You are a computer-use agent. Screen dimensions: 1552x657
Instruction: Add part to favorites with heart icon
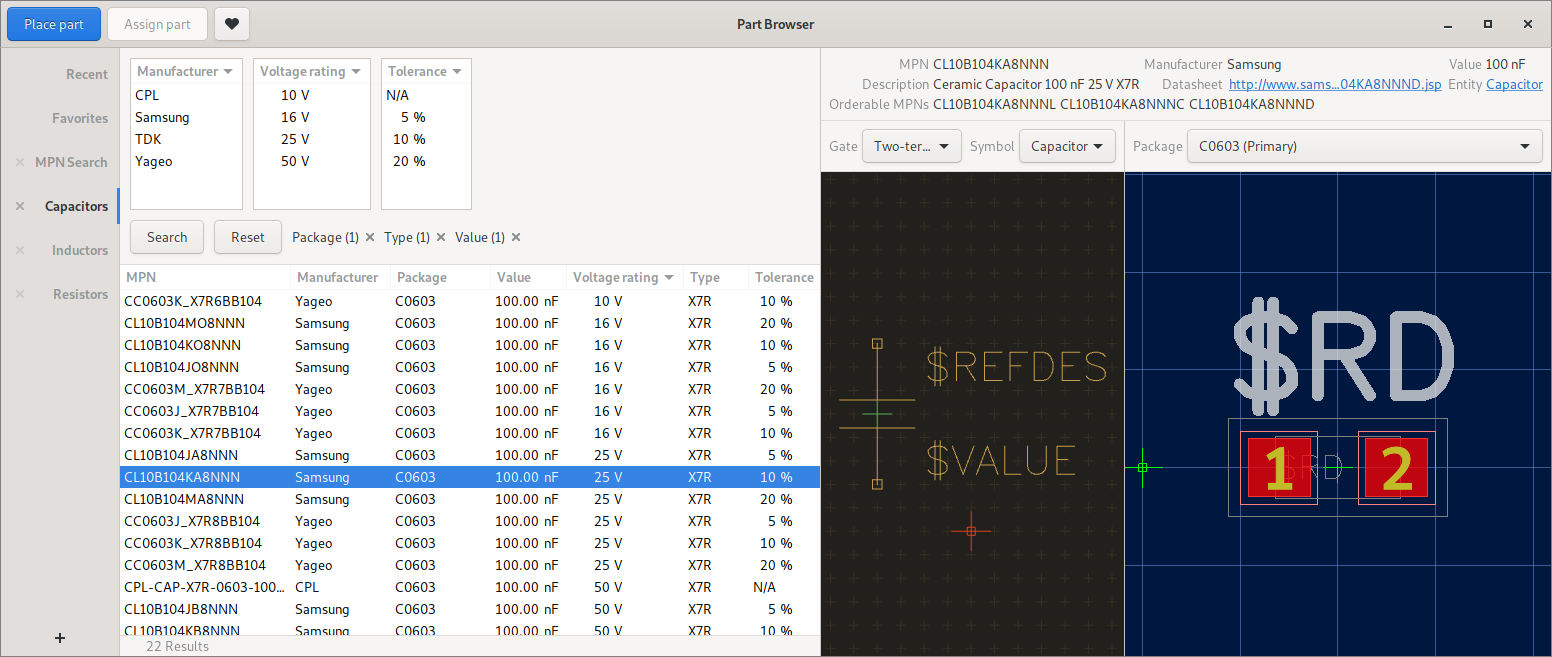coord(232,24)
